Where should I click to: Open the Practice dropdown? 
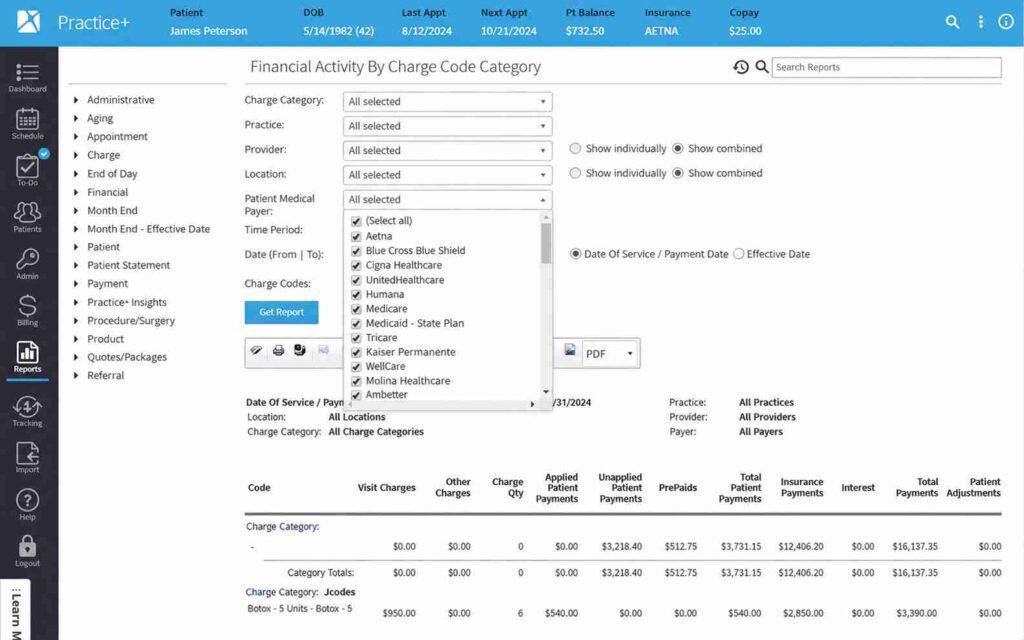(447, 126)
